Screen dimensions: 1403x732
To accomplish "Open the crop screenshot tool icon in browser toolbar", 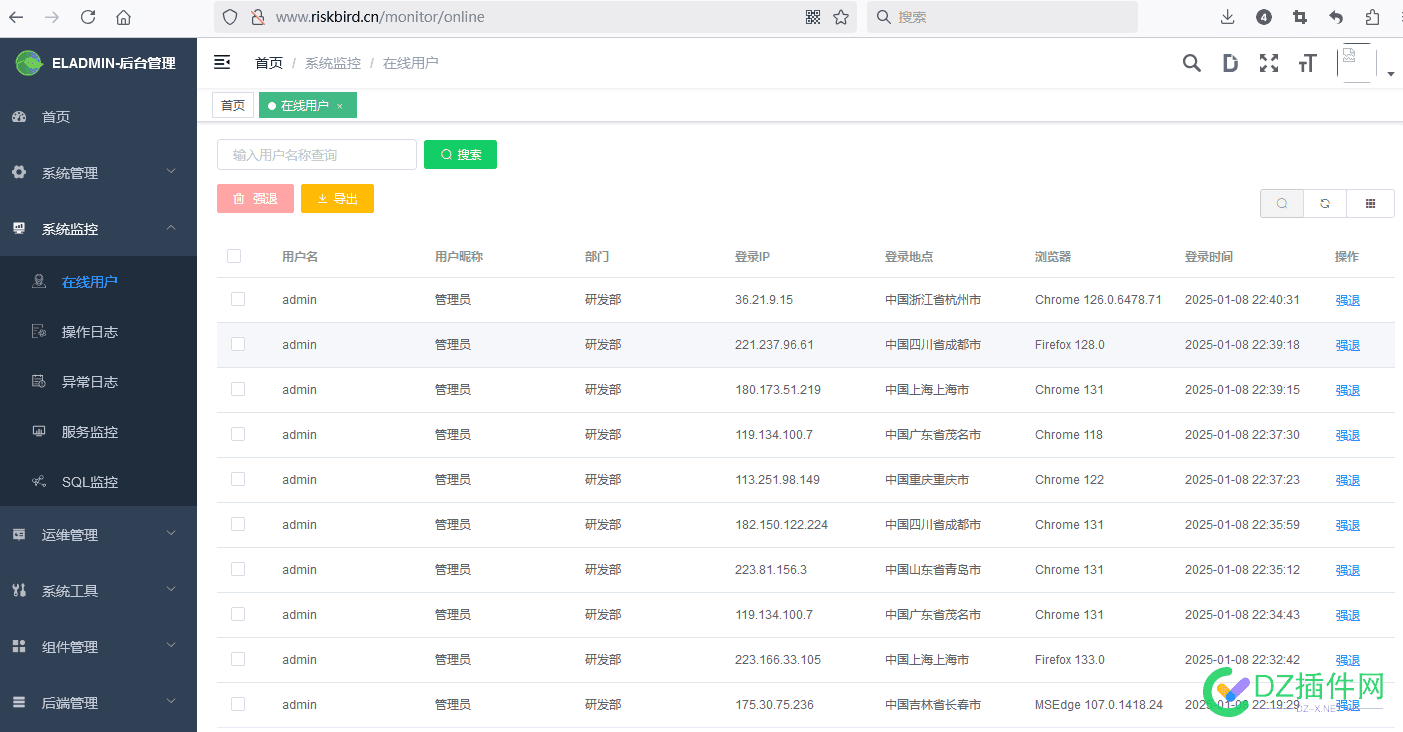I will (1300, 17).
